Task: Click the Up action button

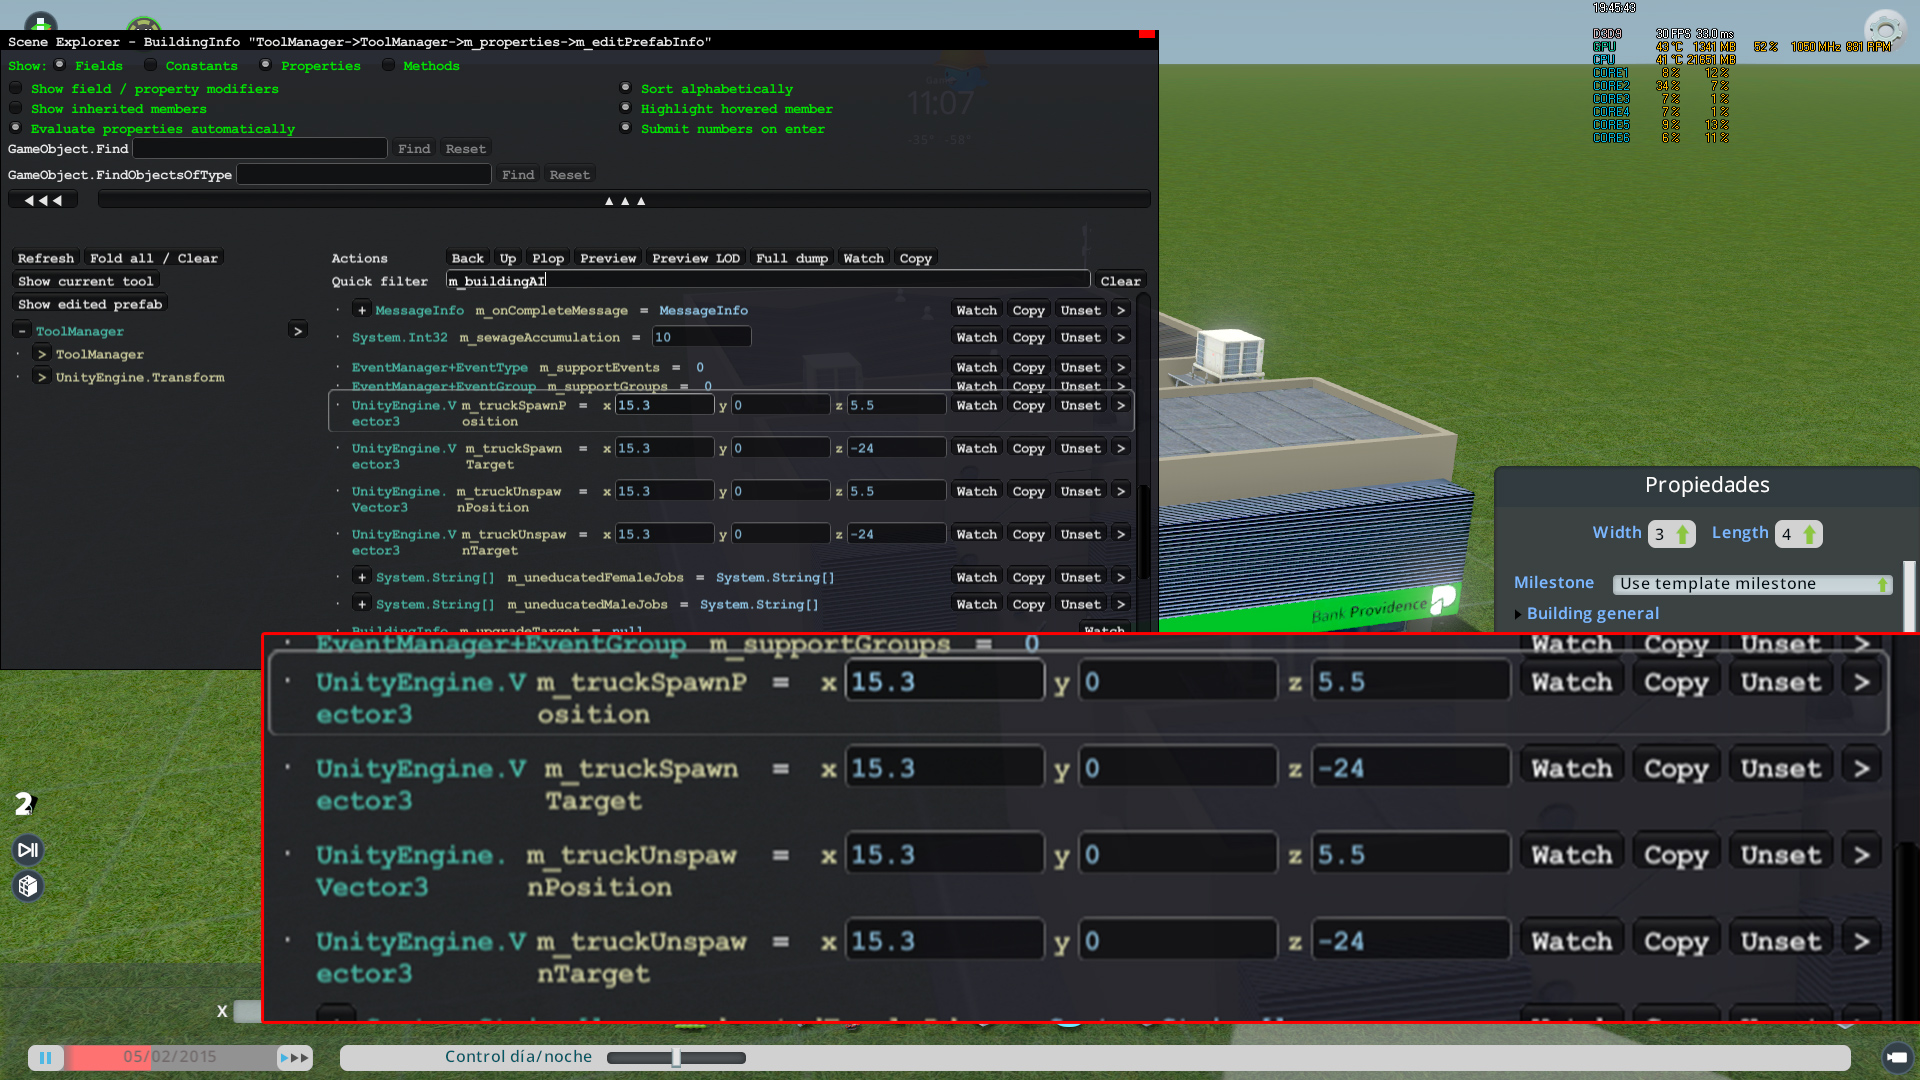Action: pyautogui.click(x=508, y=258)
